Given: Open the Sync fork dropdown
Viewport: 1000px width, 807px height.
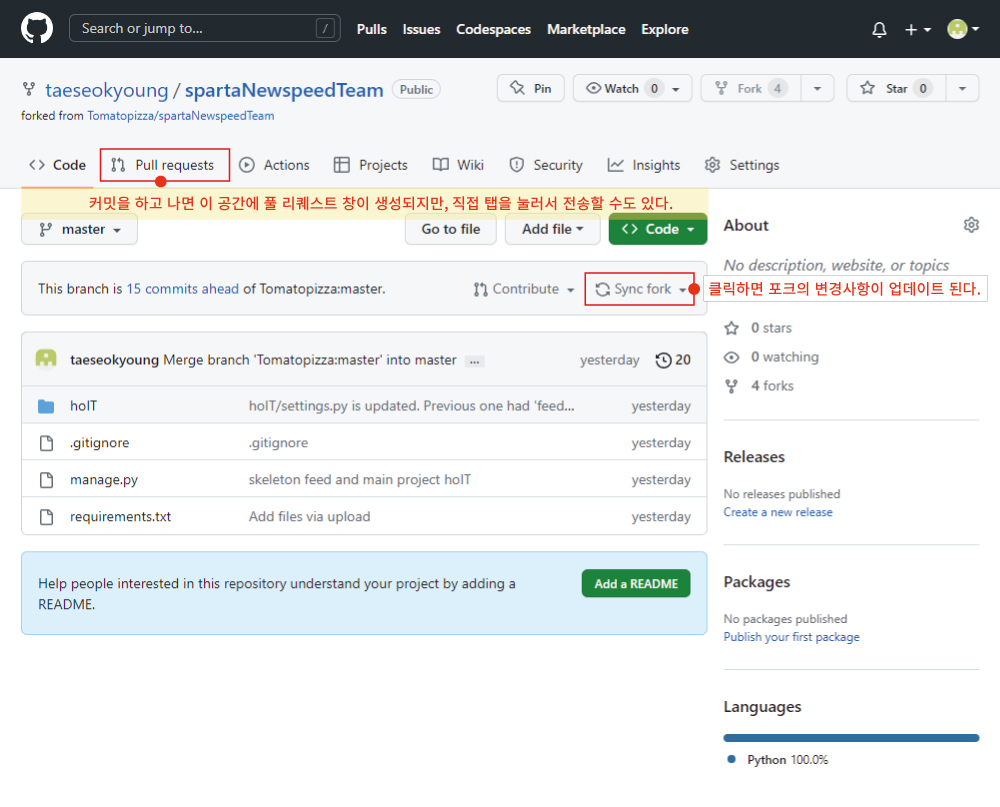Looking at the screenshot, I should [x=640, y=289].
